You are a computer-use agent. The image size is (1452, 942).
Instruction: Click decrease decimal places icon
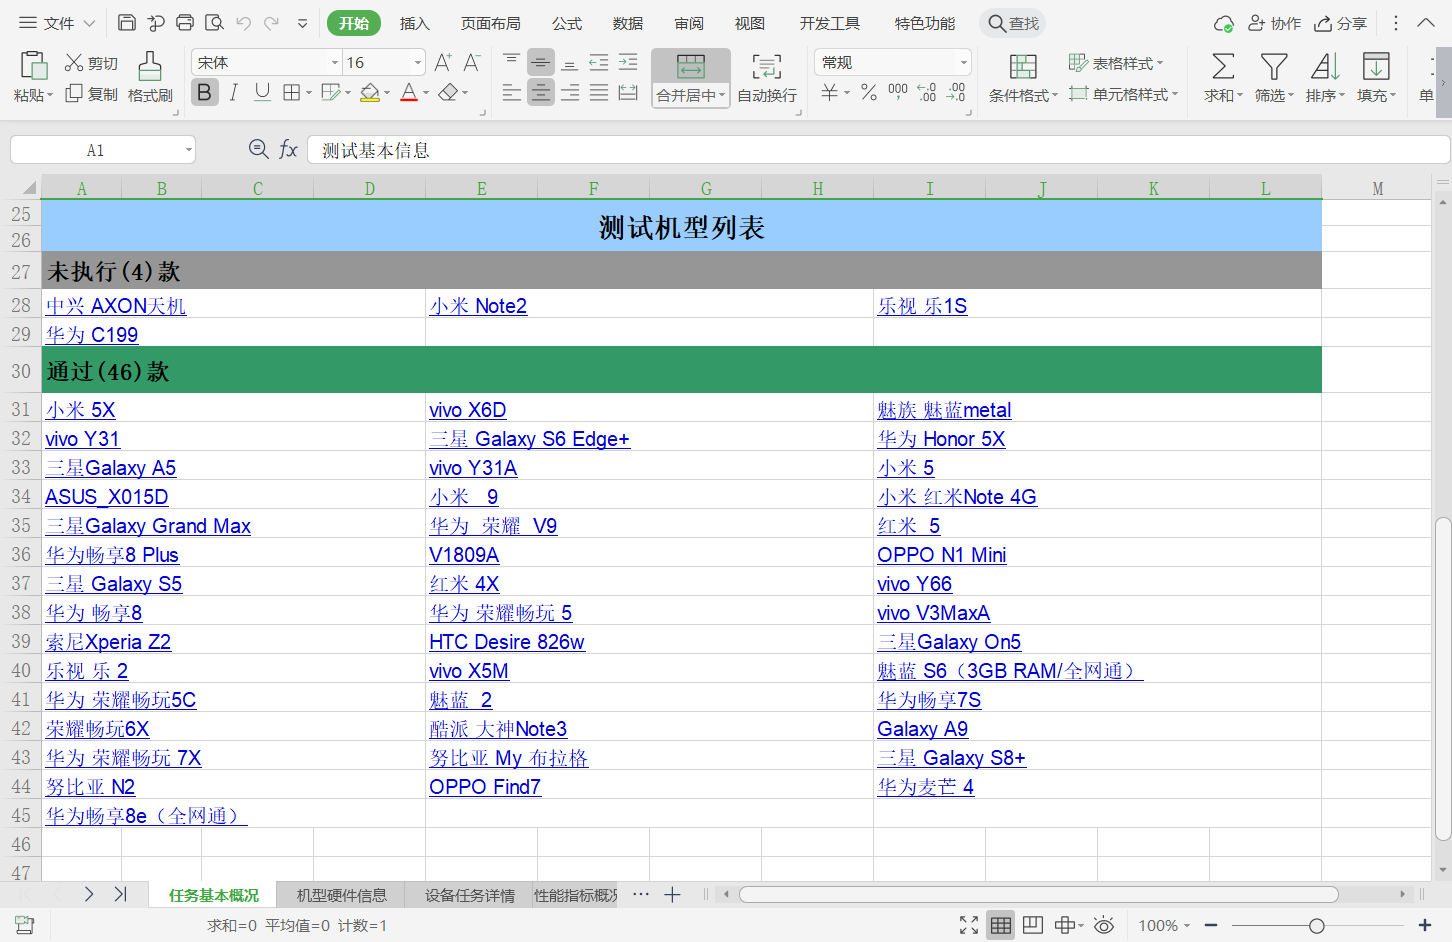pyautogui.click(x=956, y=93)
